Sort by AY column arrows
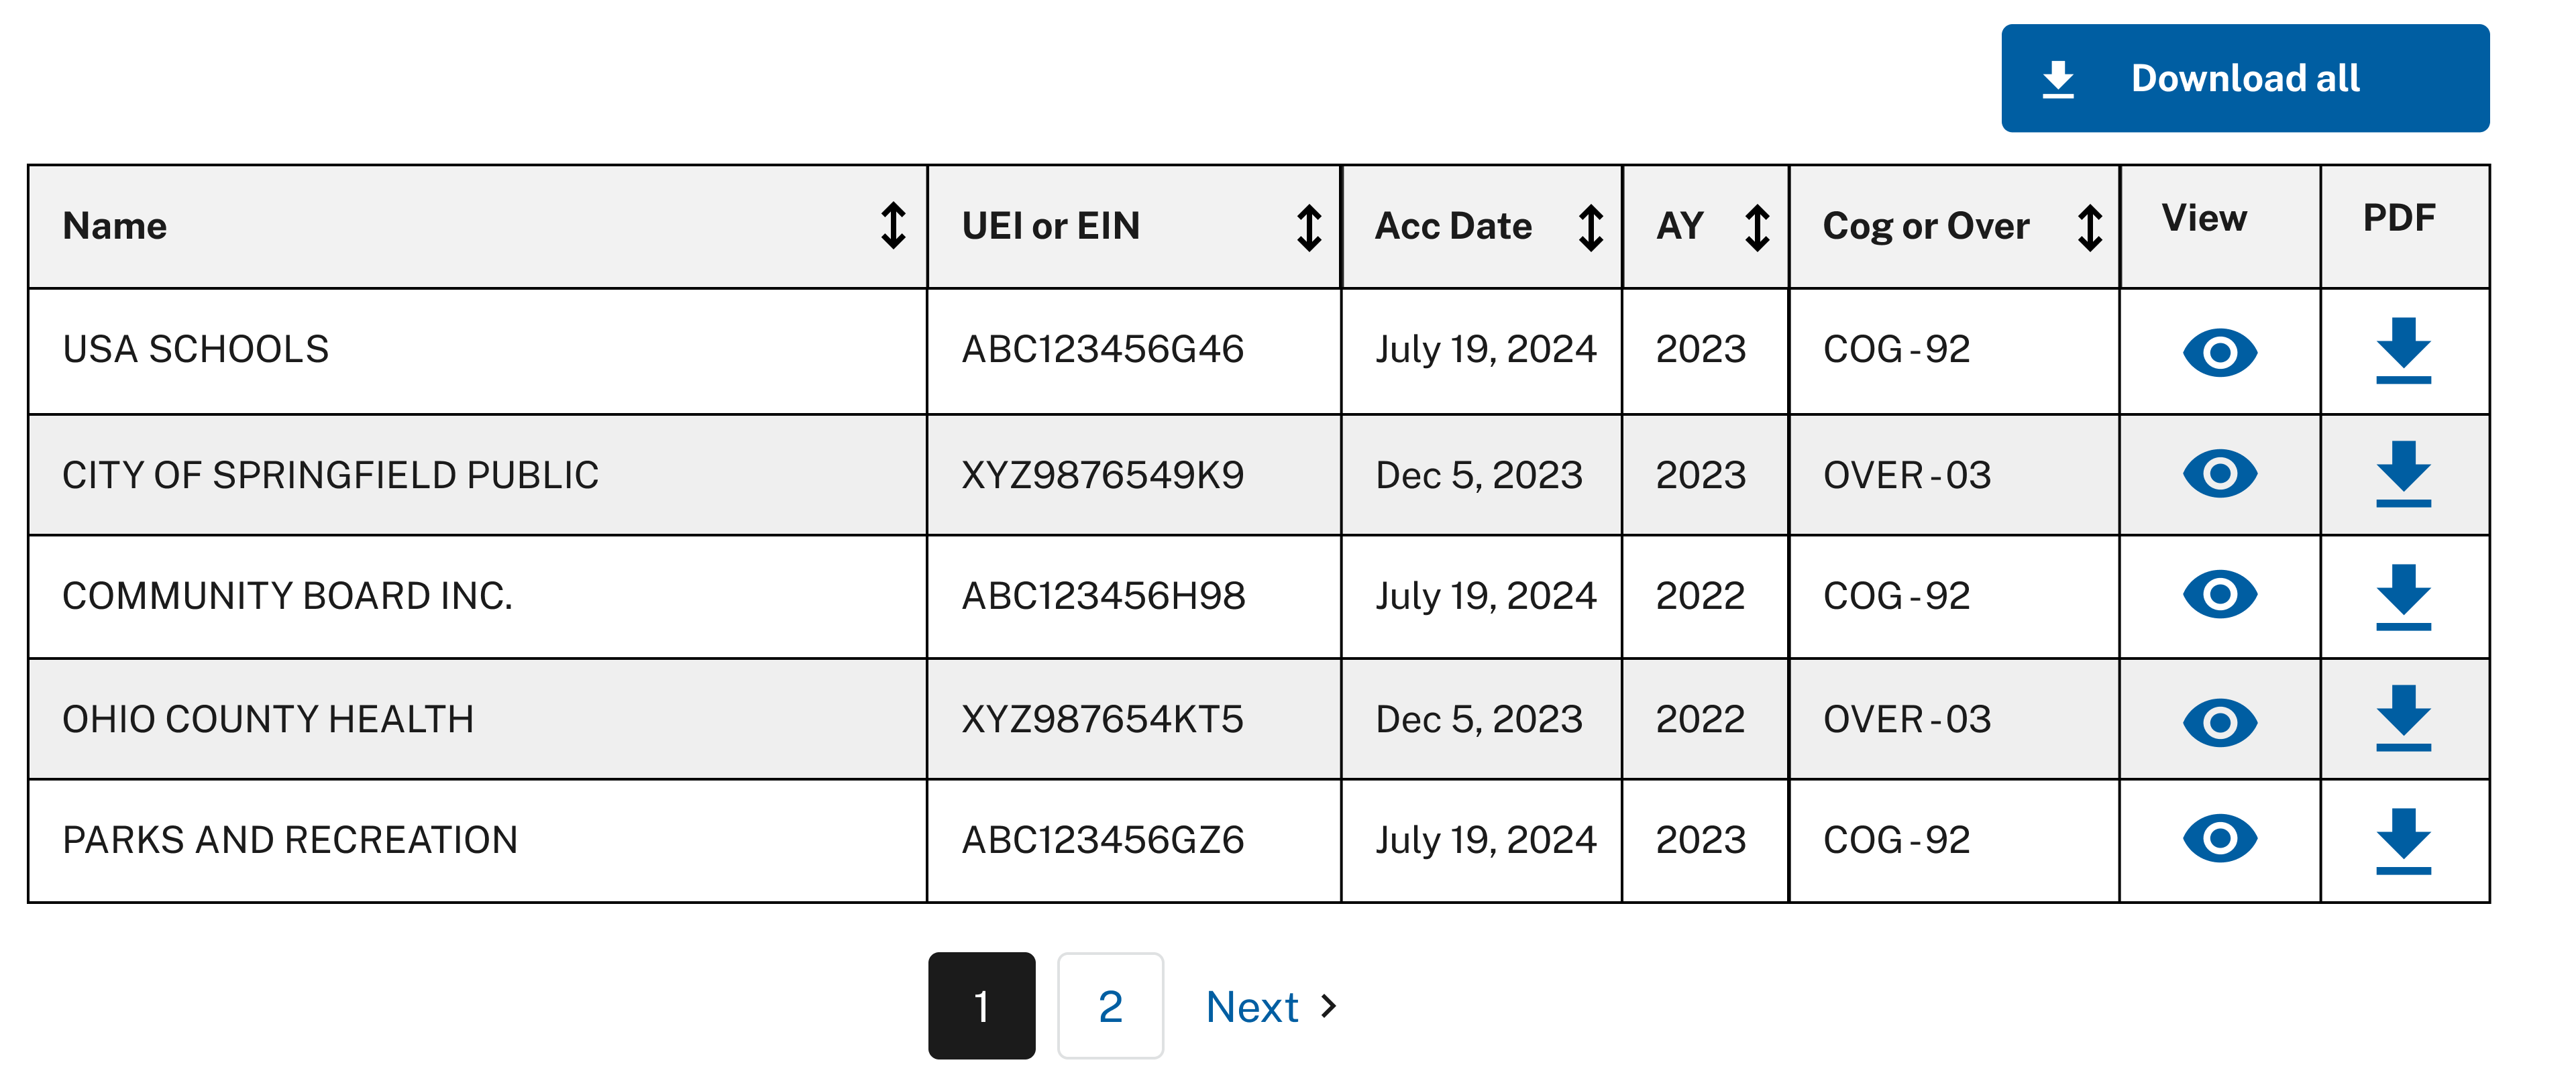 click(x=1757, y=227)
